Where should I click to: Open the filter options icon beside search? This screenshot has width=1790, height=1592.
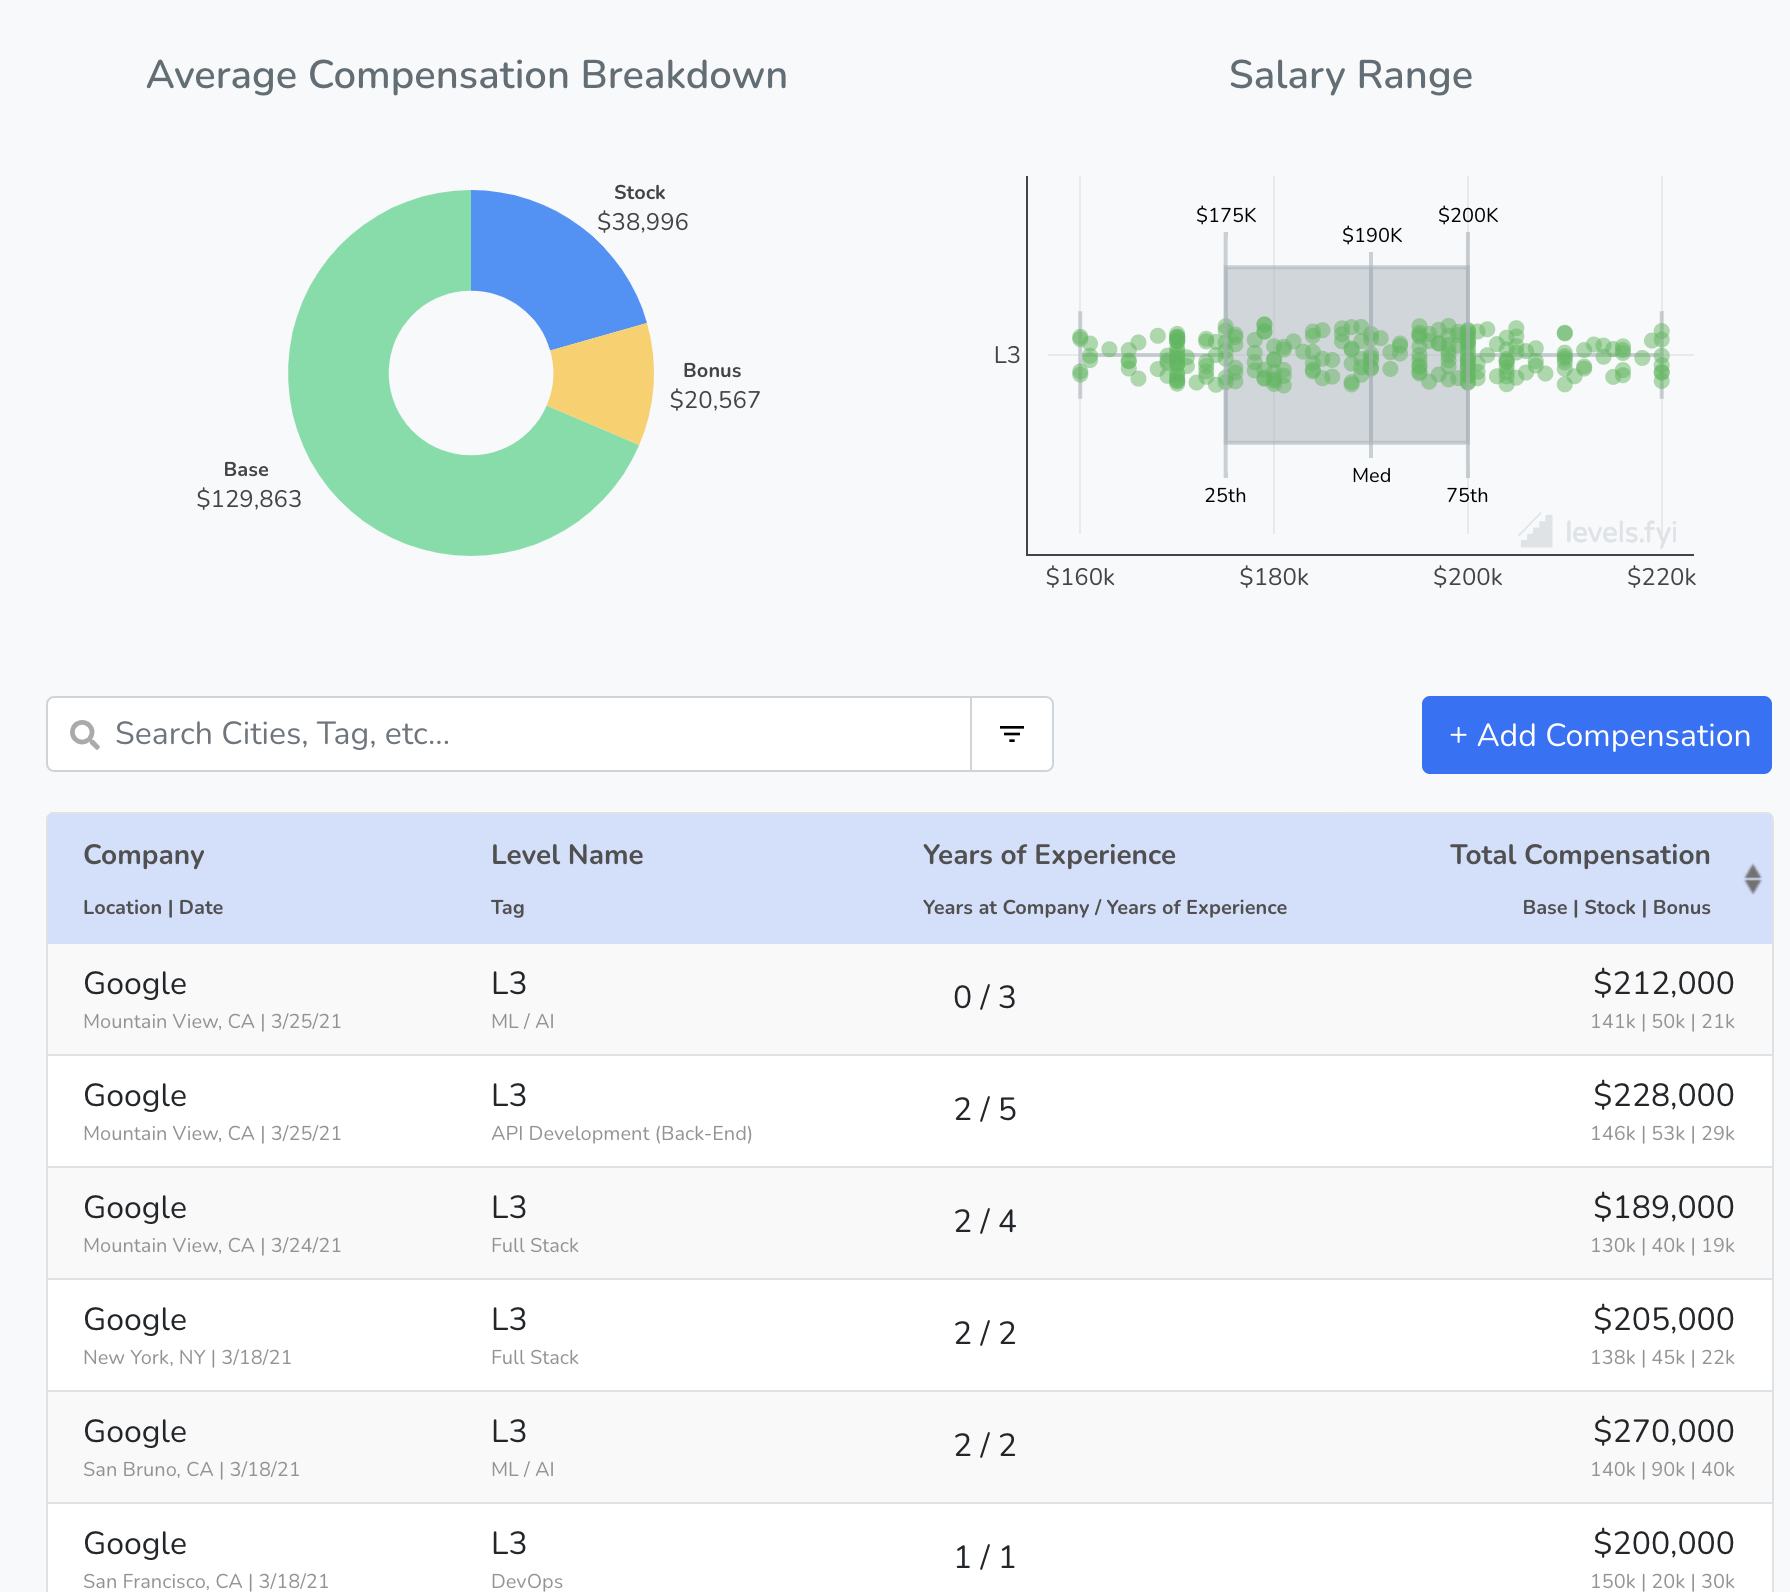click(x=1012, y=734)
